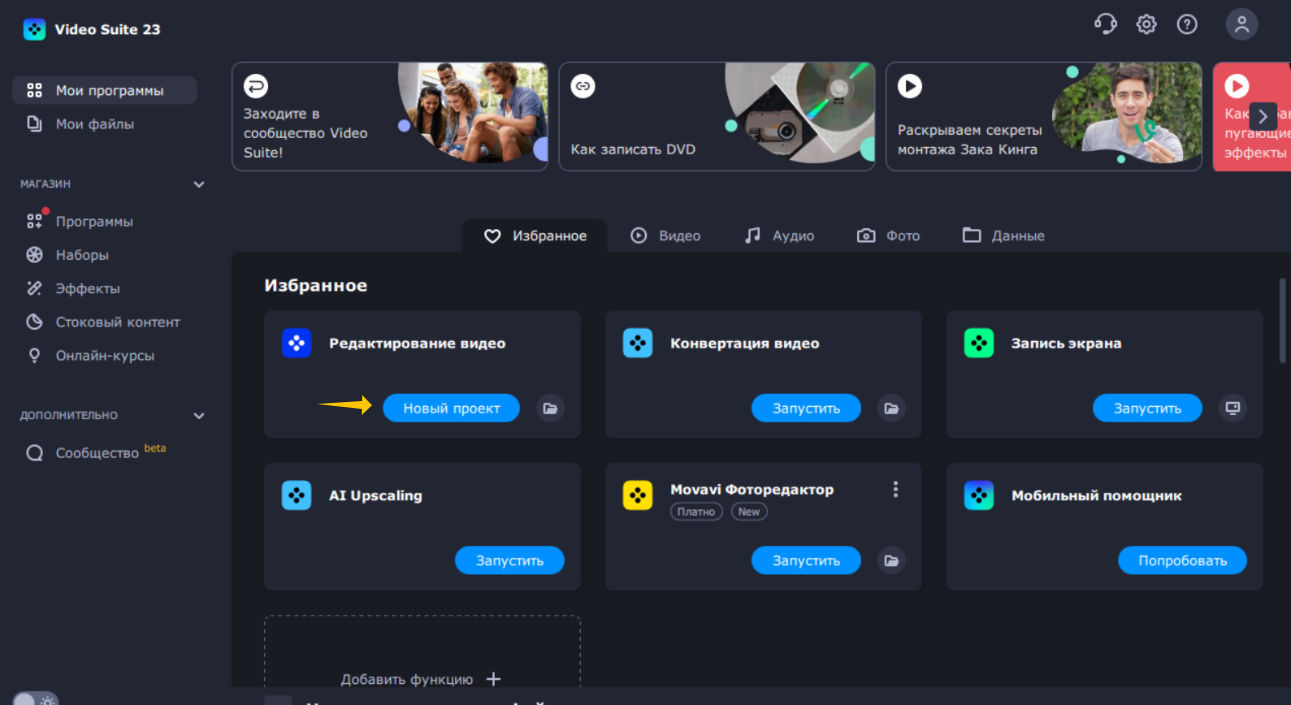Open help question mark icon

pos(1187,24)
